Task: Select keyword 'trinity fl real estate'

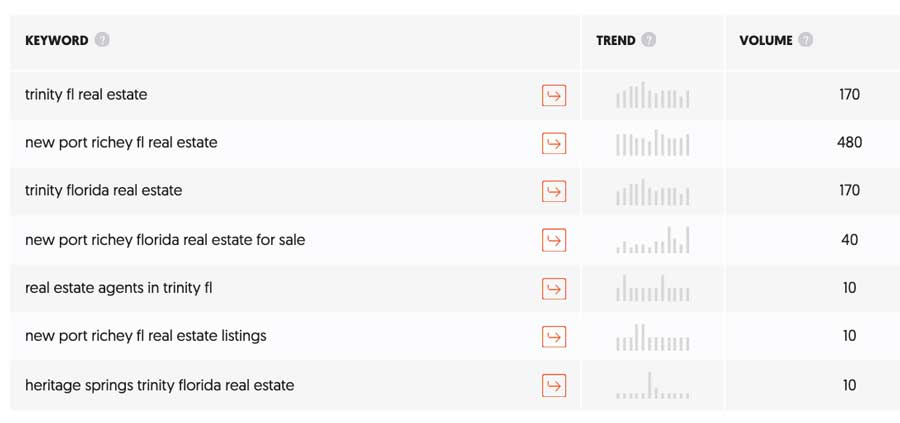Action: tap(86, 95)
